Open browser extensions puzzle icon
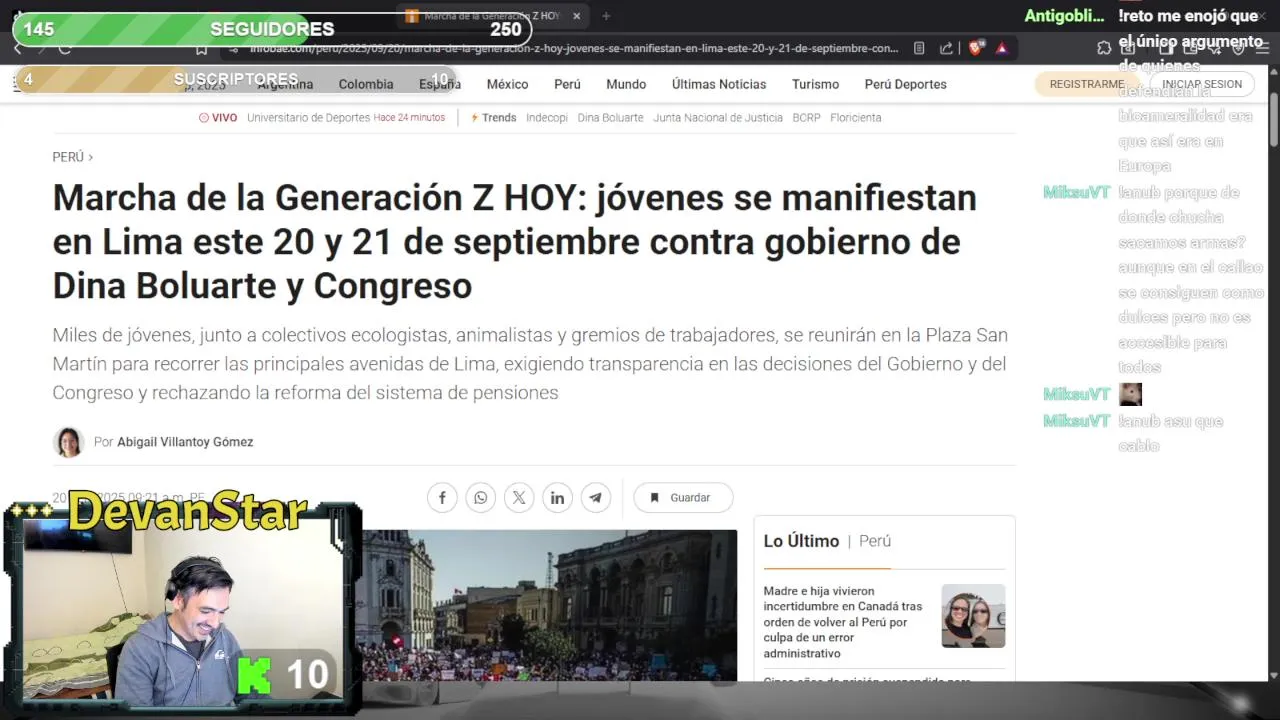1280x720 pixels. (1104, 48)
